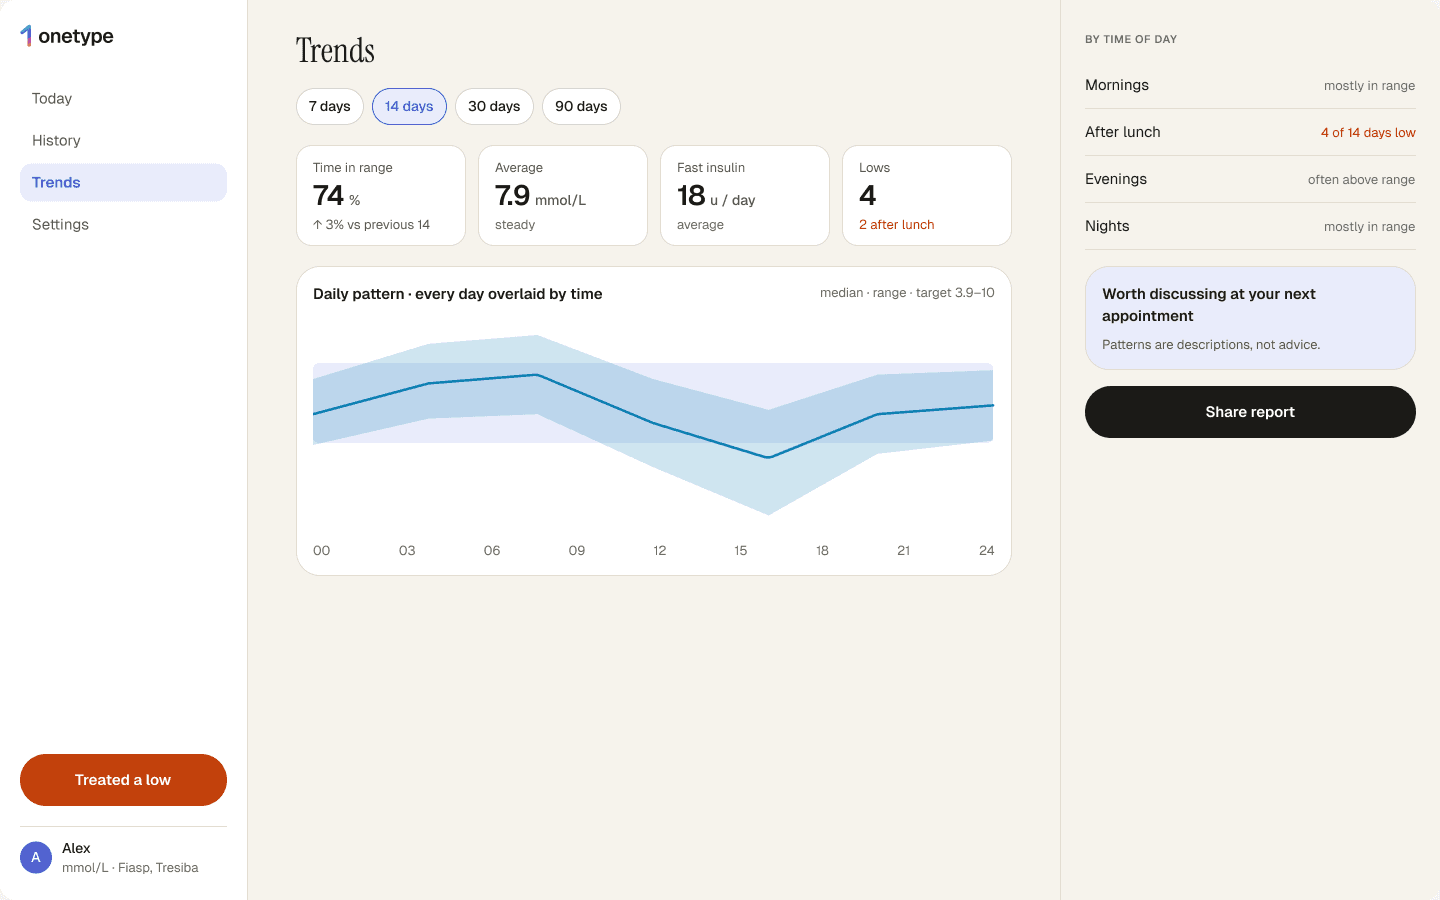
Task: Open the appointment discussion note card
Action: tap(1250, 318)
